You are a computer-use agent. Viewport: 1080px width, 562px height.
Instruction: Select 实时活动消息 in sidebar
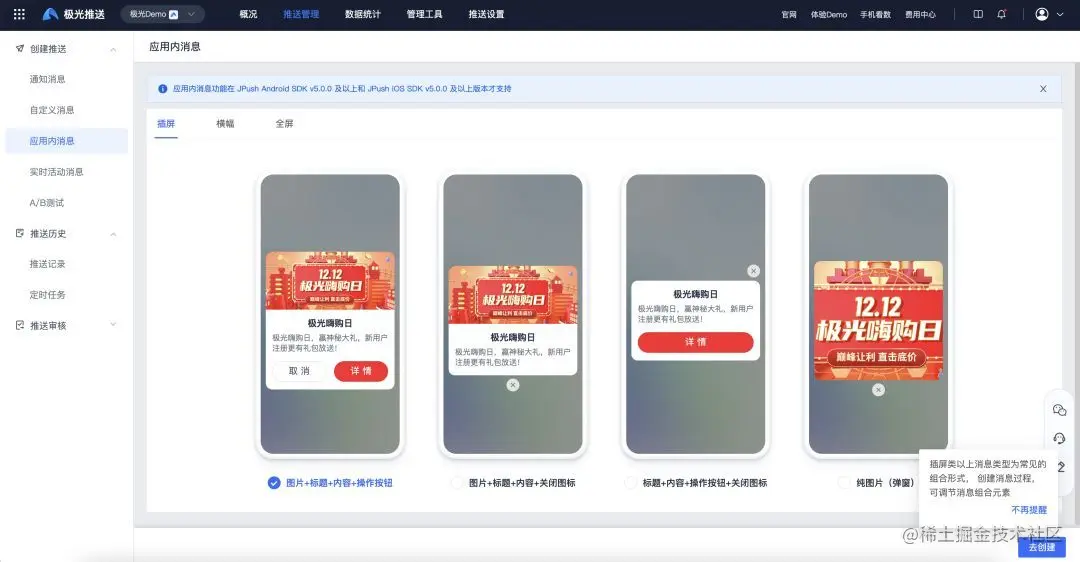point(56,172)
